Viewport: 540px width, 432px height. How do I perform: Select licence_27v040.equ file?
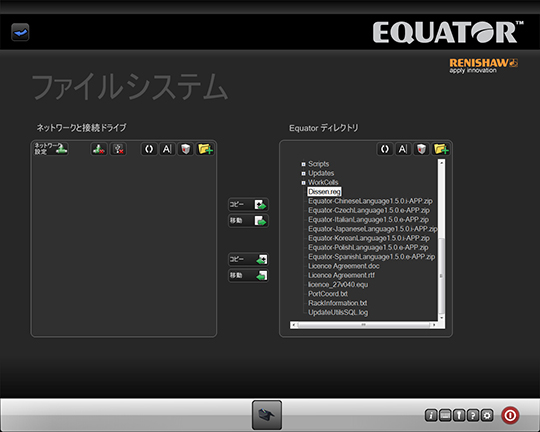click(x=338, y=285)
